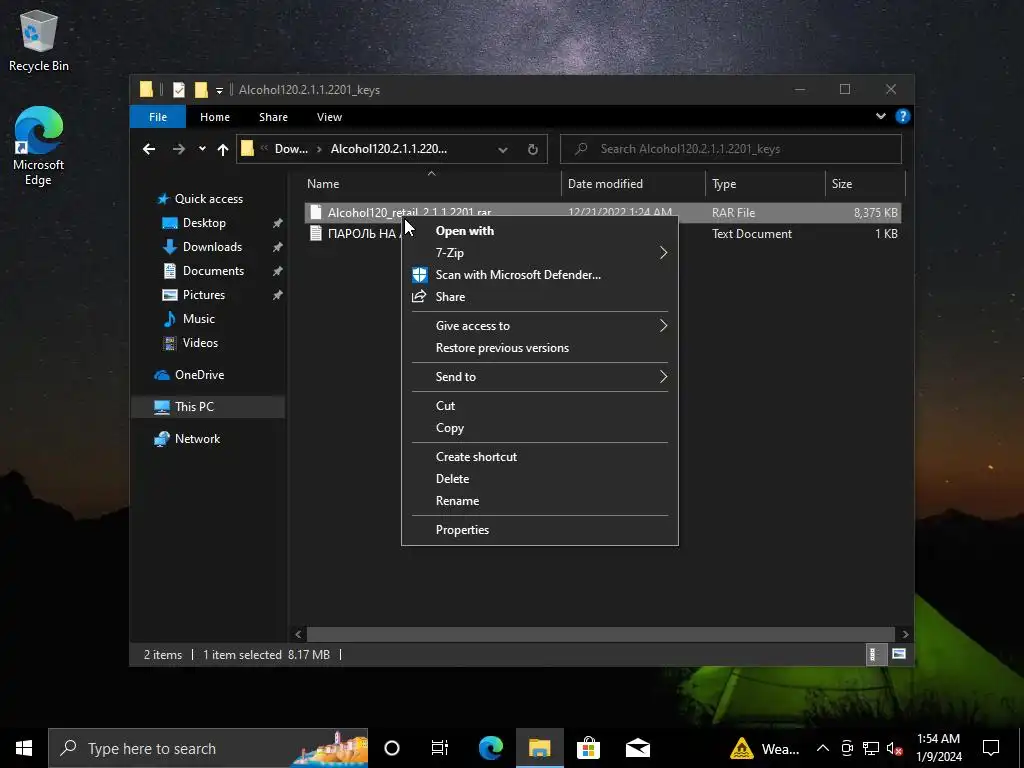The height and width of the screenshot is (768, 1024).
Task: Open Properties from the context menu
Action: [539, 530]
